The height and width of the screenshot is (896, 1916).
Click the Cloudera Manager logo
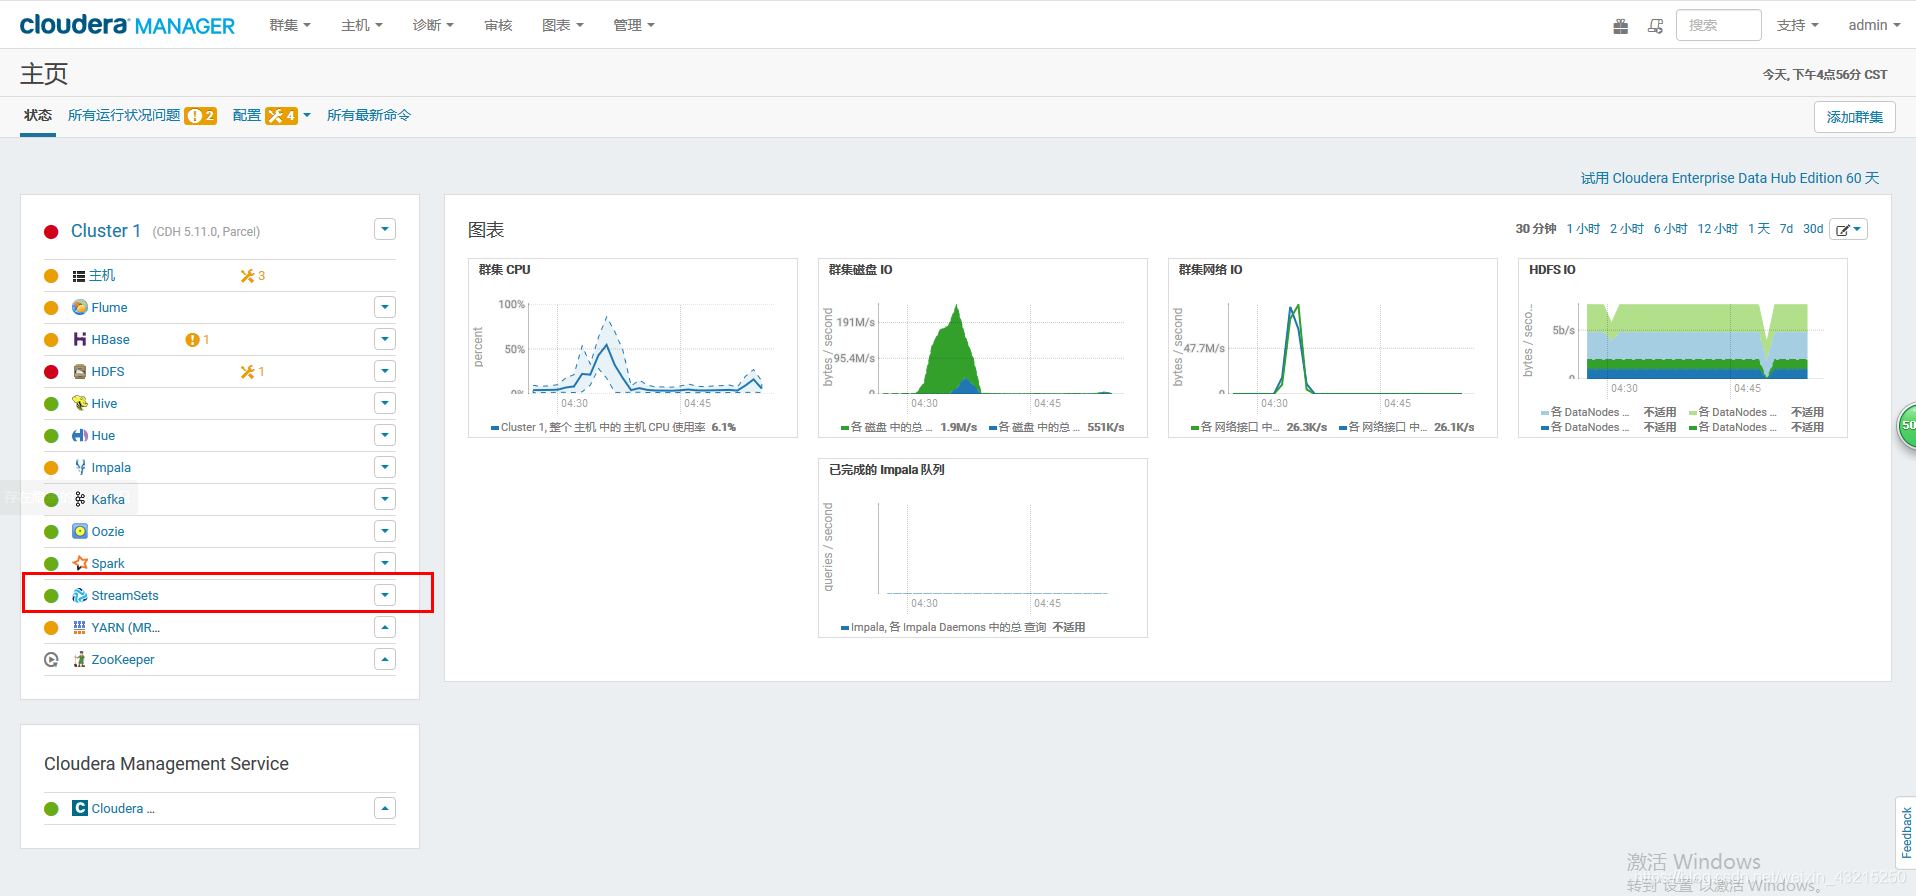(127, 25)
